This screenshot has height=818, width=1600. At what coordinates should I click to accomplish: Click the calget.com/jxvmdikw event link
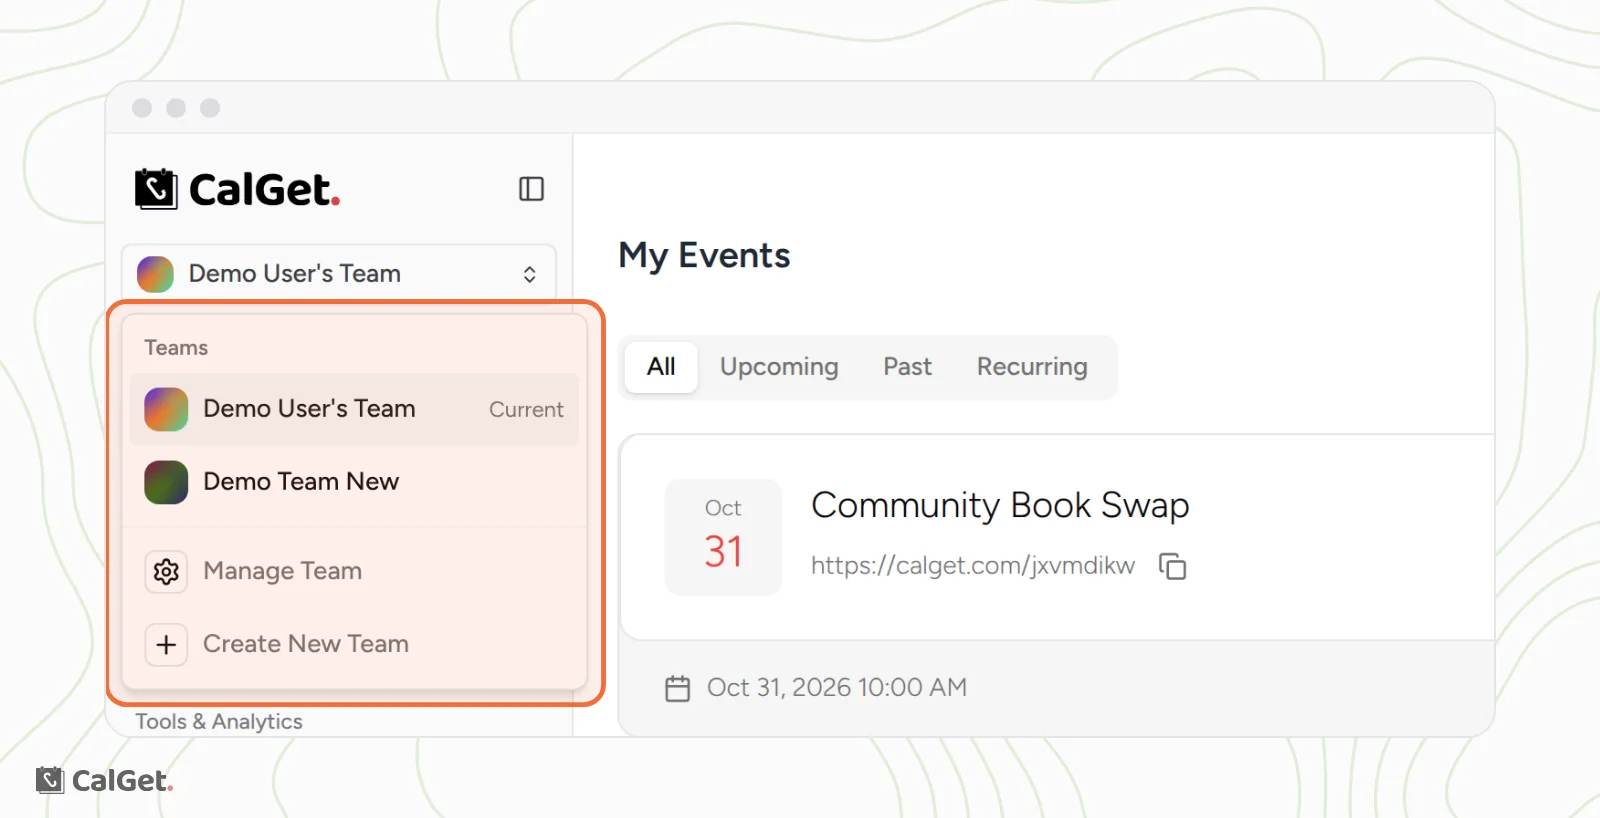coord(973,566)
